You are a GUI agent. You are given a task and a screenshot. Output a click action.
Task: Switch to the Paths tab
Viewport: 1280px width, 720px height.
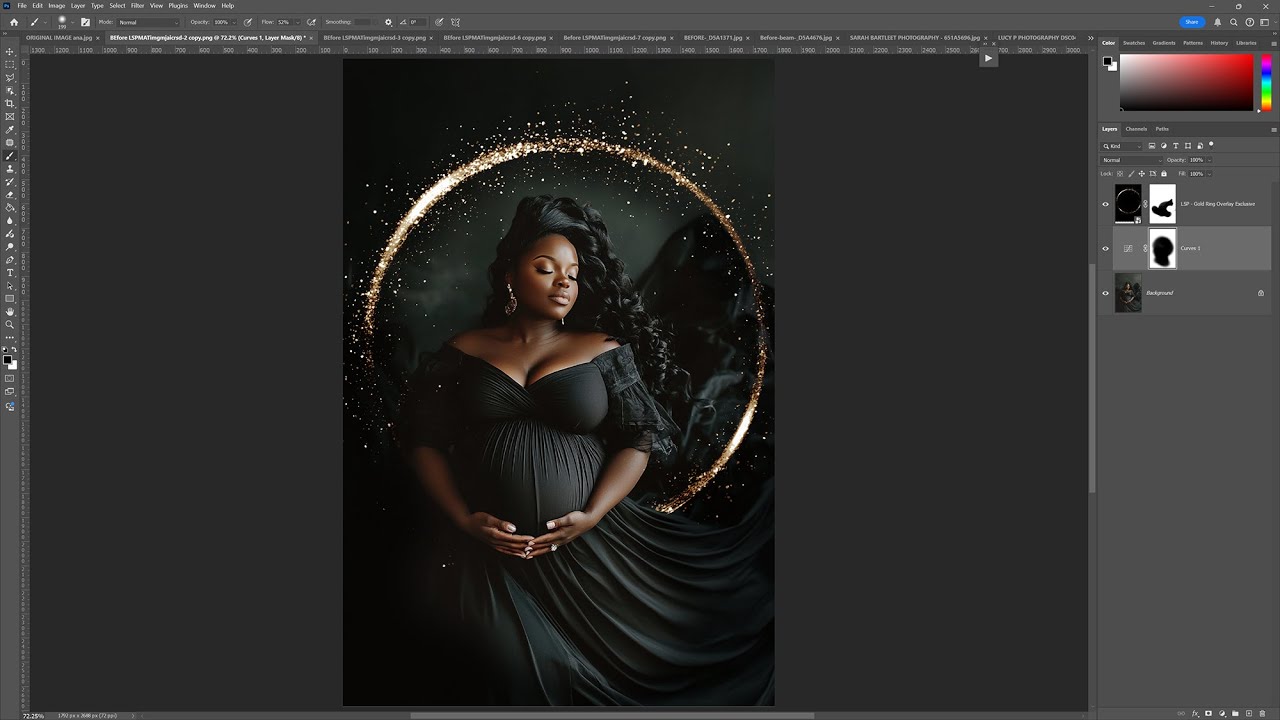coord(1162,129)
